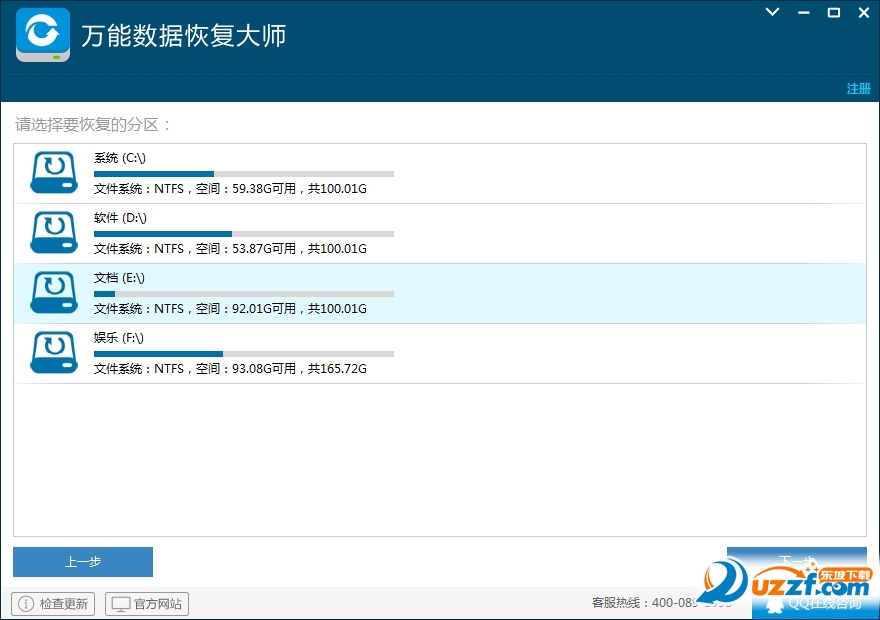Select the 文档 (E:) drive icon
The image size is (880, 620).
click(x=52, y=292)
